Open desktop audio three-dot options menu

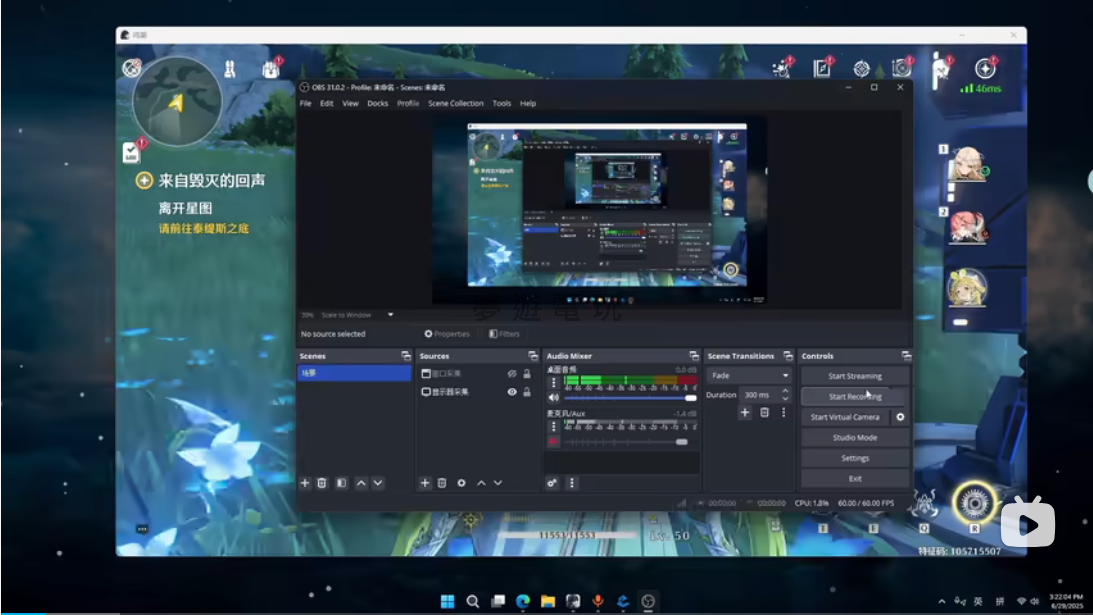[x=553, y=383]
